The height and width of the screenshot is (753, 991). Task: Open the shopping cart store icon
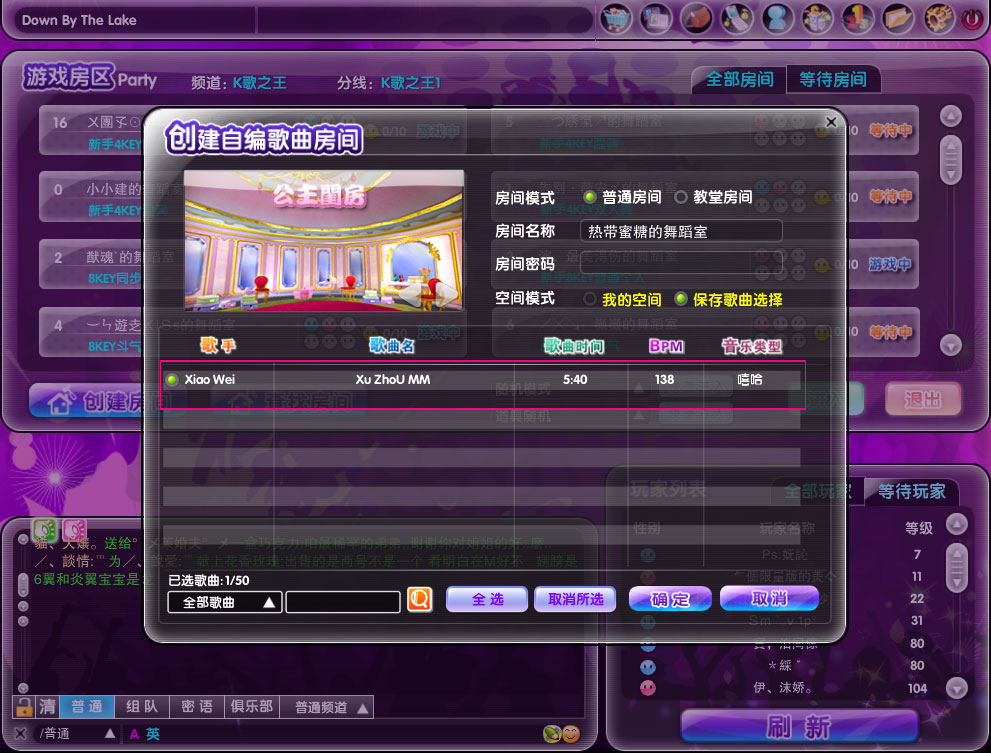click(x=615, y=18)
